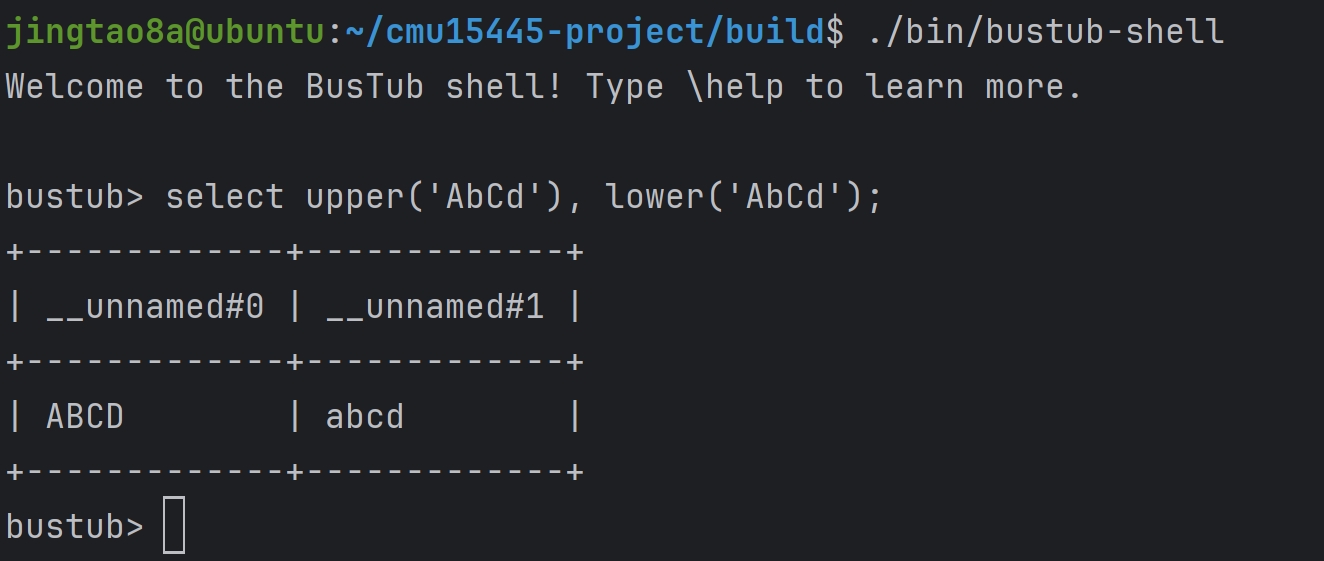The image size is (1324, 561).
Task: Click the last bustub> prompt text
Action: click(75, 526)
